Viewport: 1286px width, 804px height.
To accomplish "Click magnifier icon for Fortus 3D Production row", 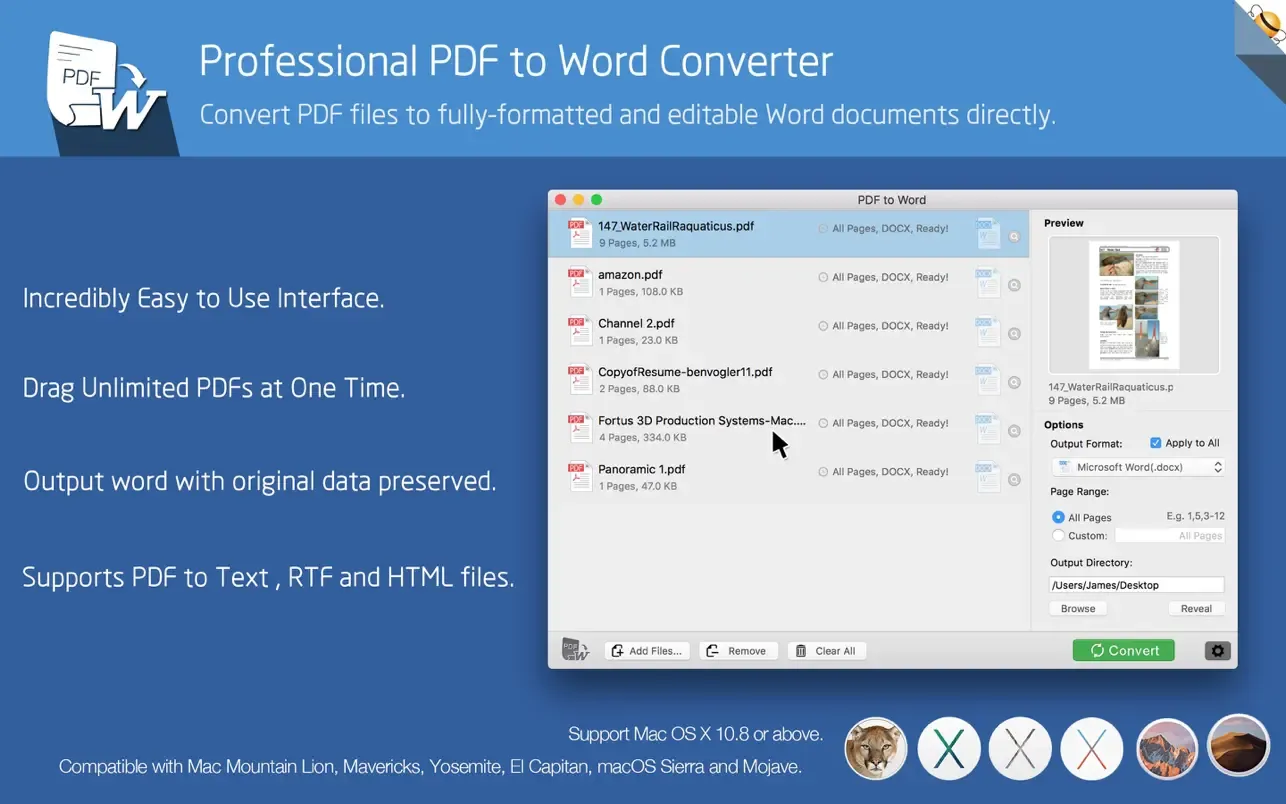I will pyautogui.click(x=1014, y=432).
